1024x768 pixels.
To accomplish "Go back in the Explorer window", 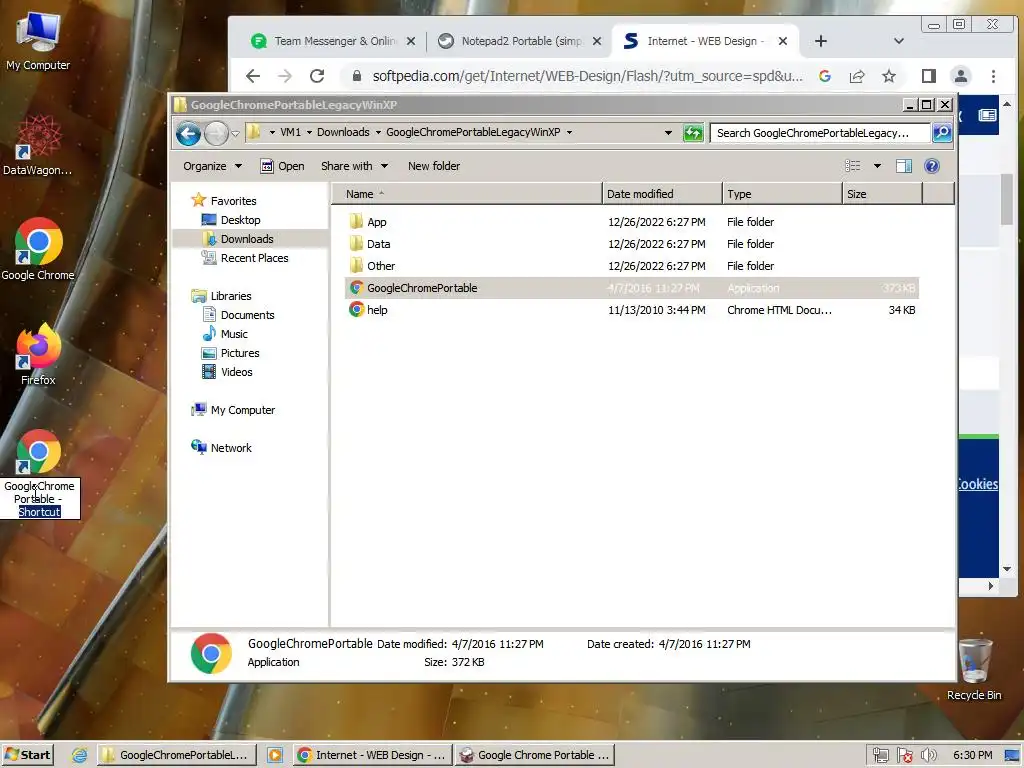I will coord(189,134).
